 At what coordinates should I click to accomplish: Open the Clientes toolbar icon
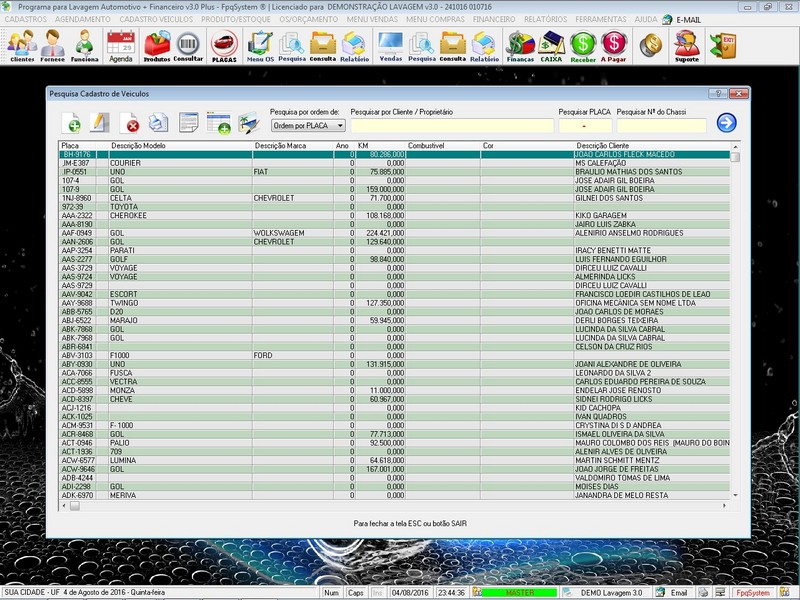22,46
